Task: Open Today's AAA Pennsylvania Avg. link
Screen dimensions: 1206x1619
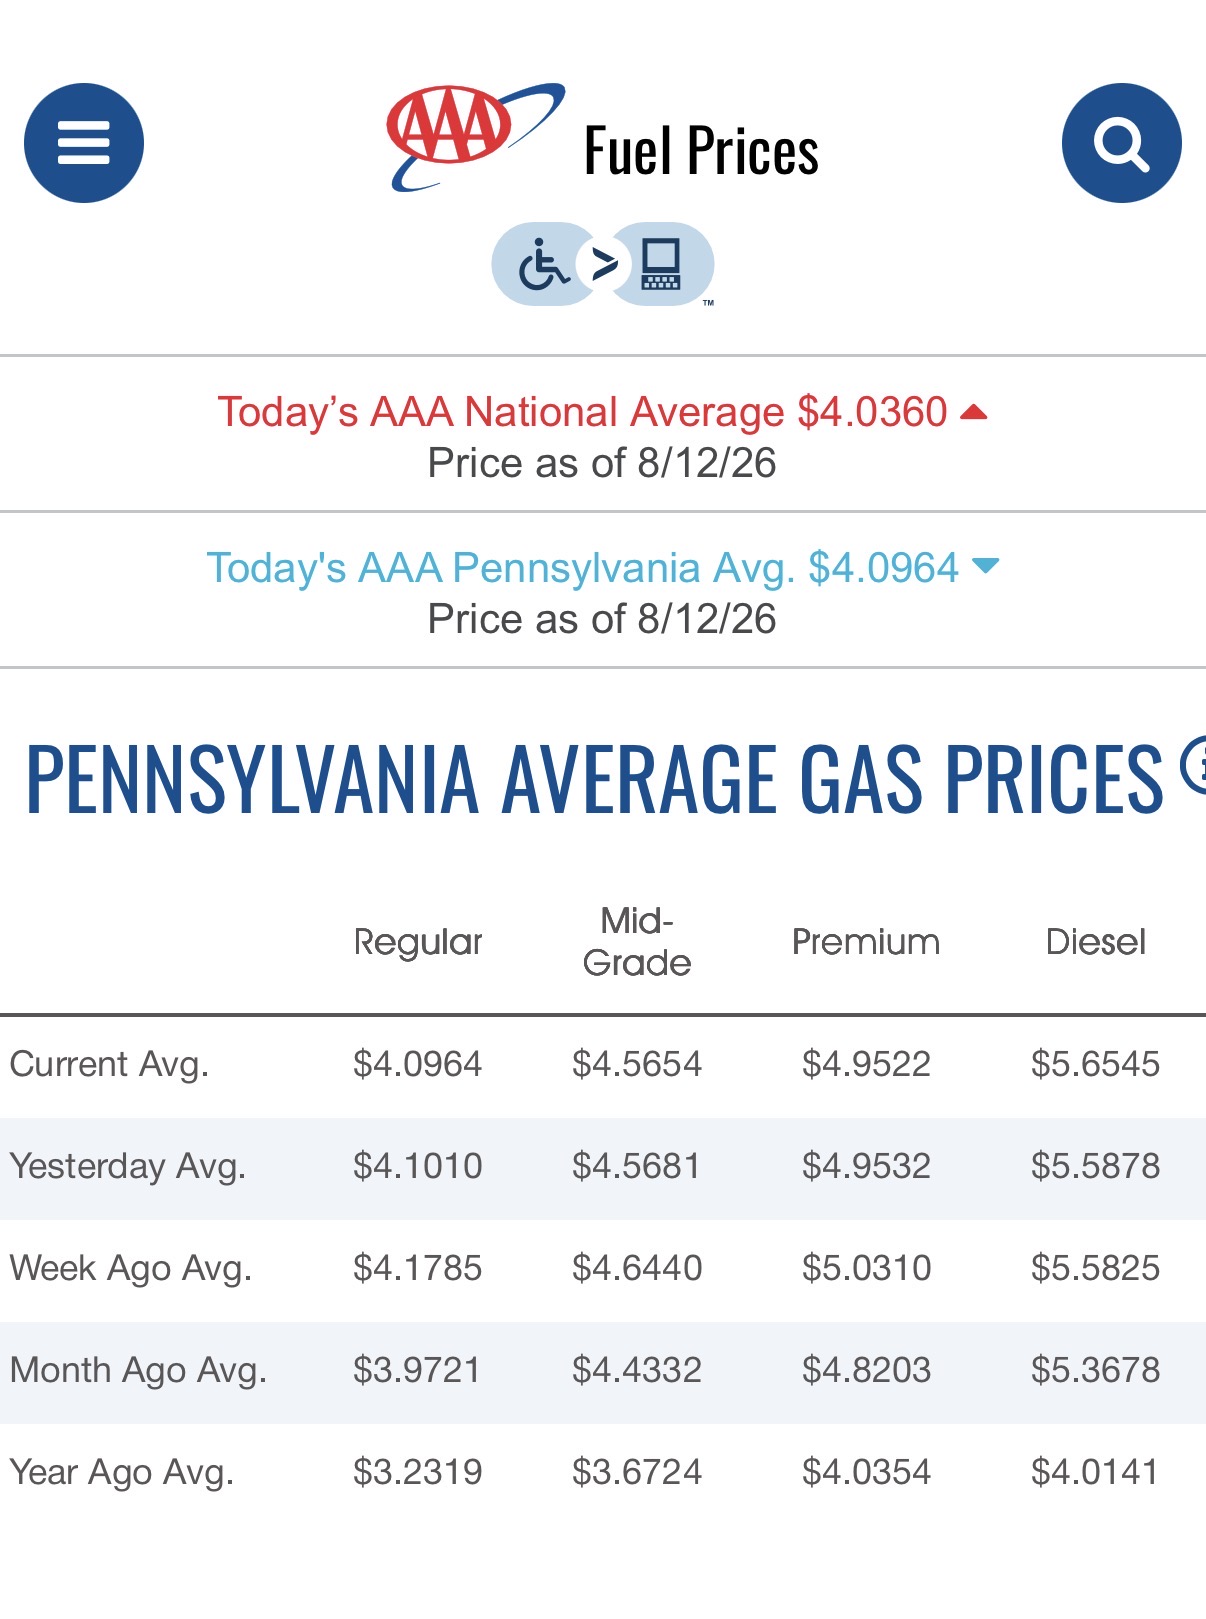Action: [x=583, y=568]
